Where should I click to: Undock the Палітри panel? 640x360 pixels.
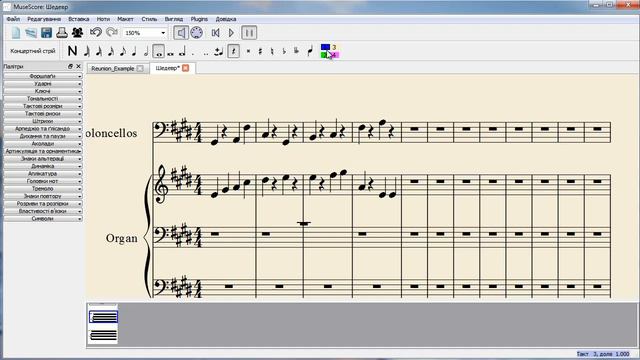tap(70, 66)
